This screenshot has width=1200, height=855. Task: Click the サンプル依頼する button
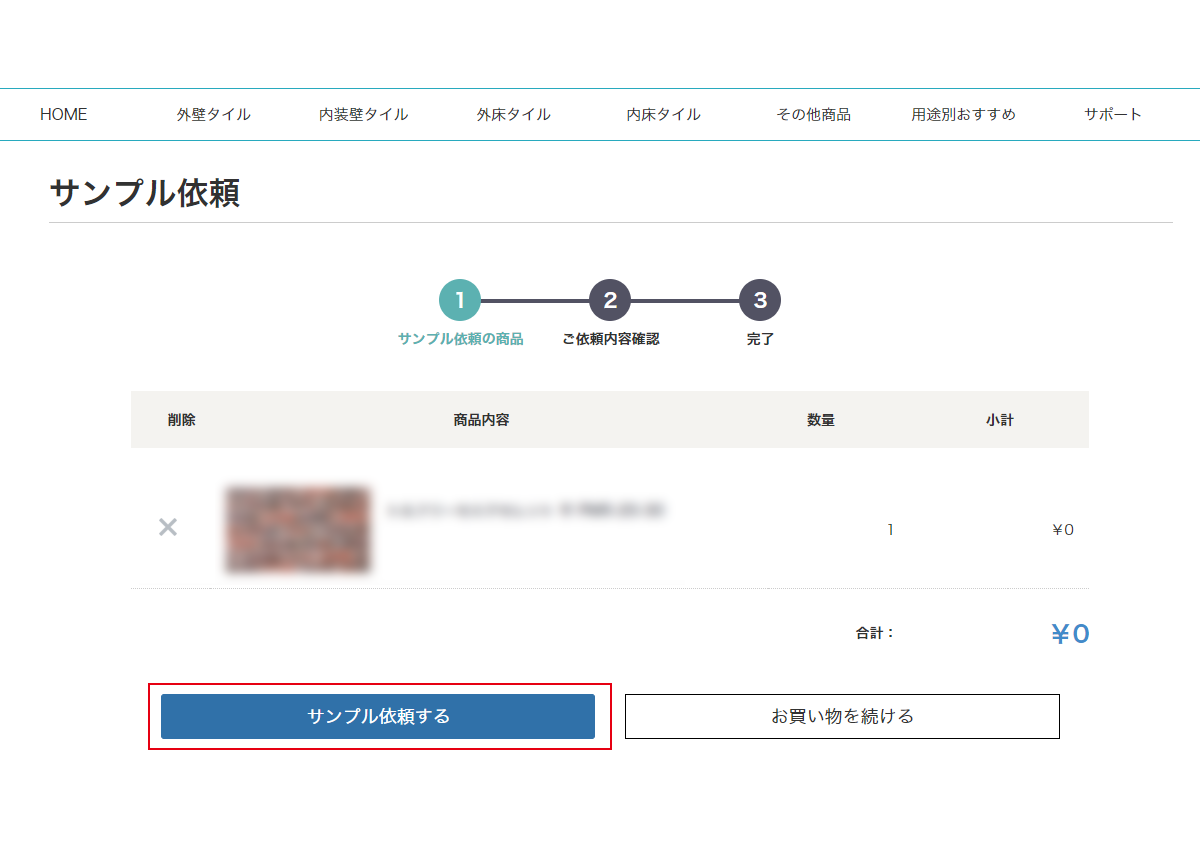coord(378,716)
